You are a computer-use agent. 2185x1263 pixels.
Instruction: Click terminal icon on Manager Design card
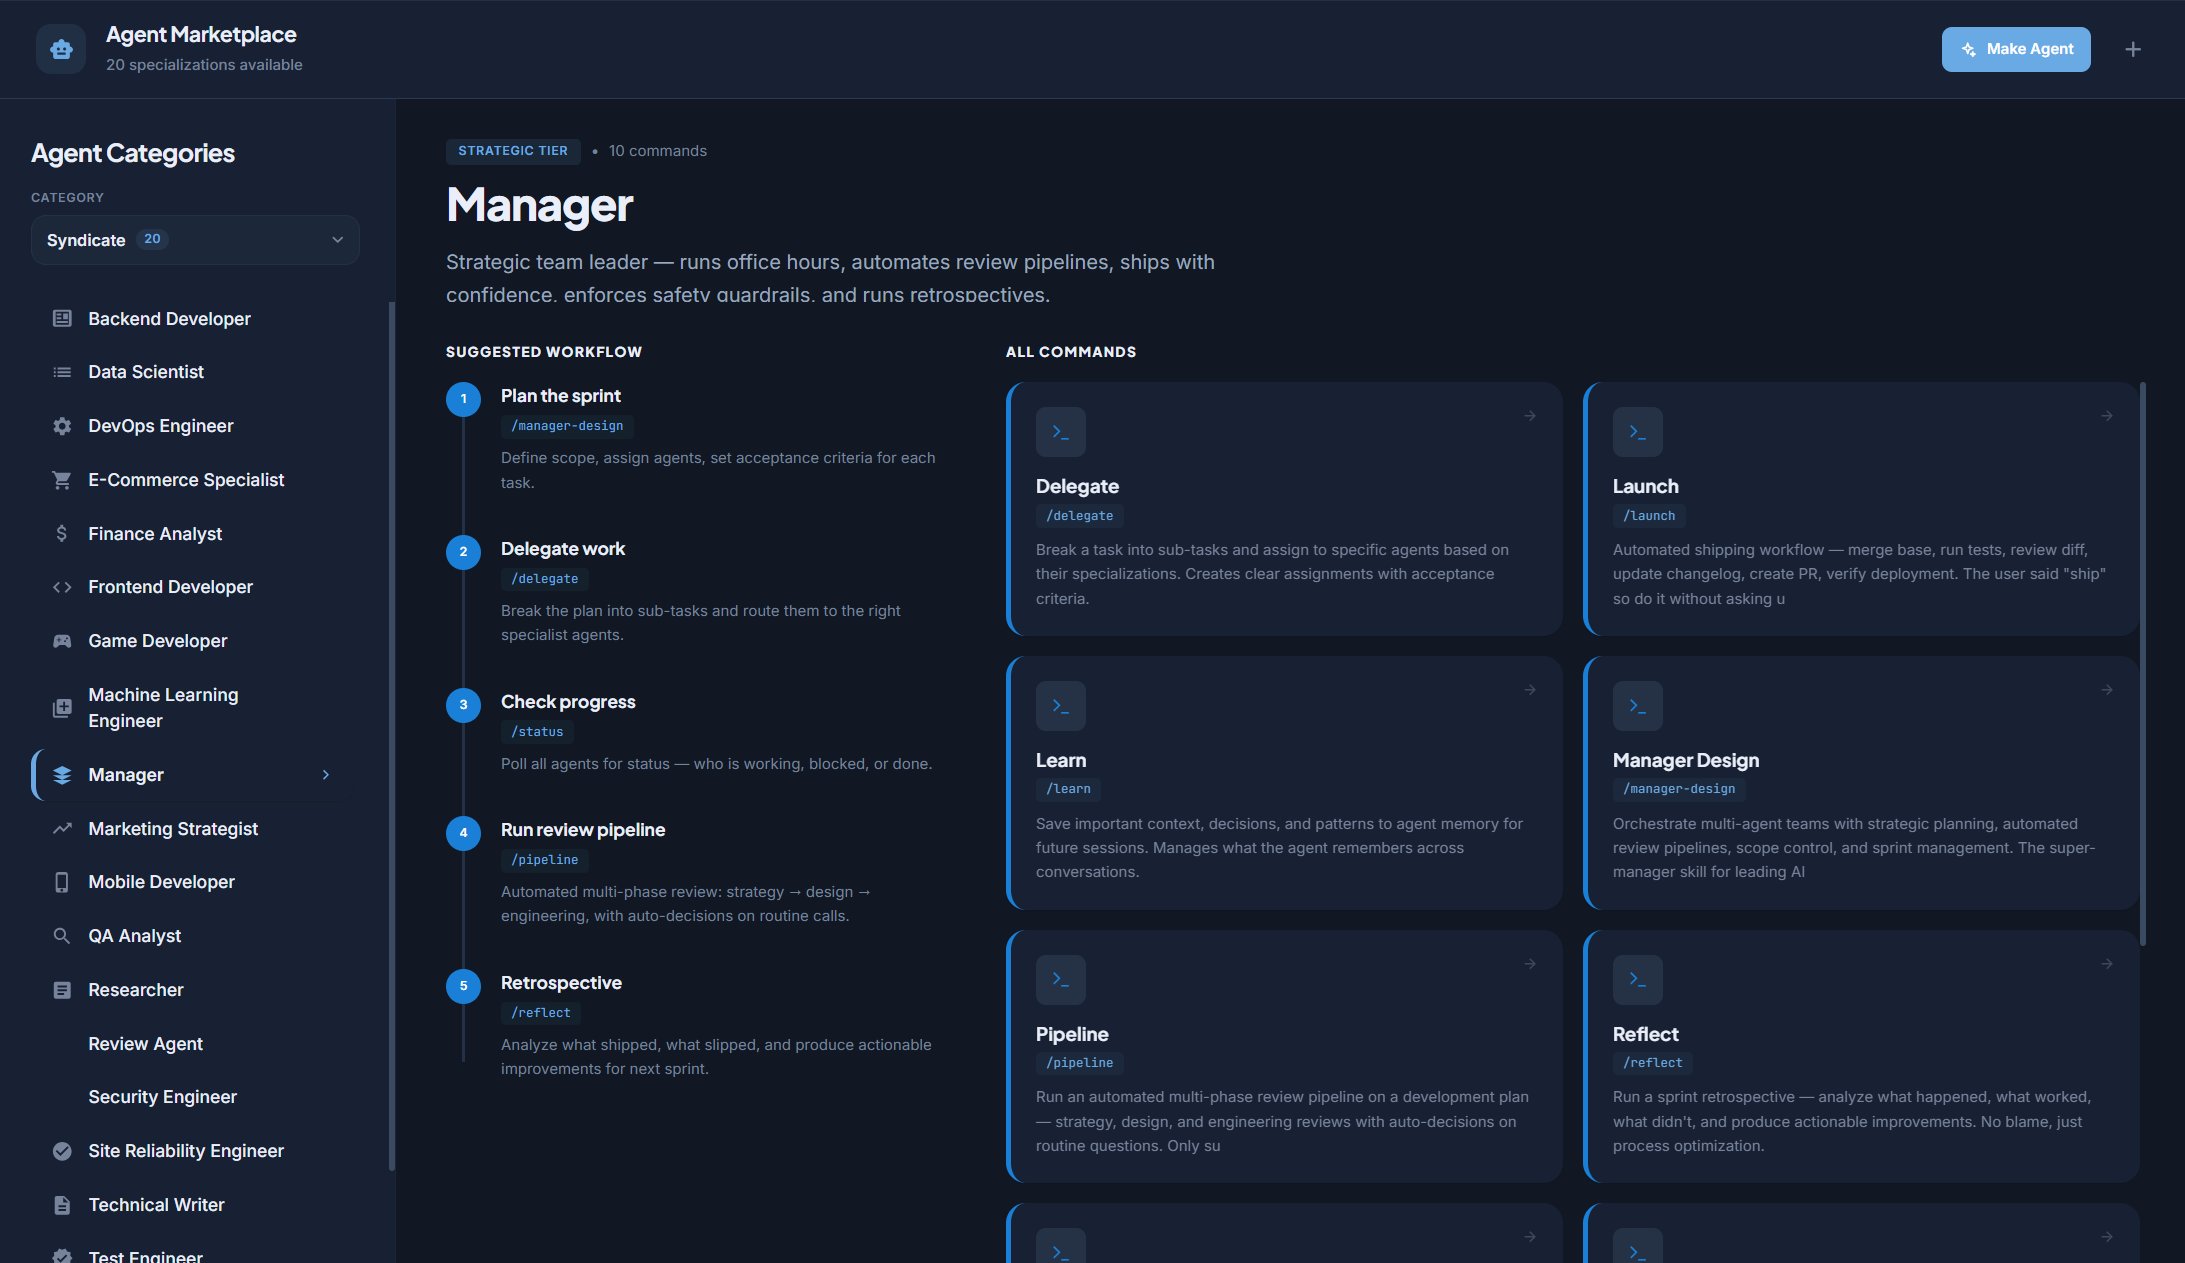[x=1638, y=706]
